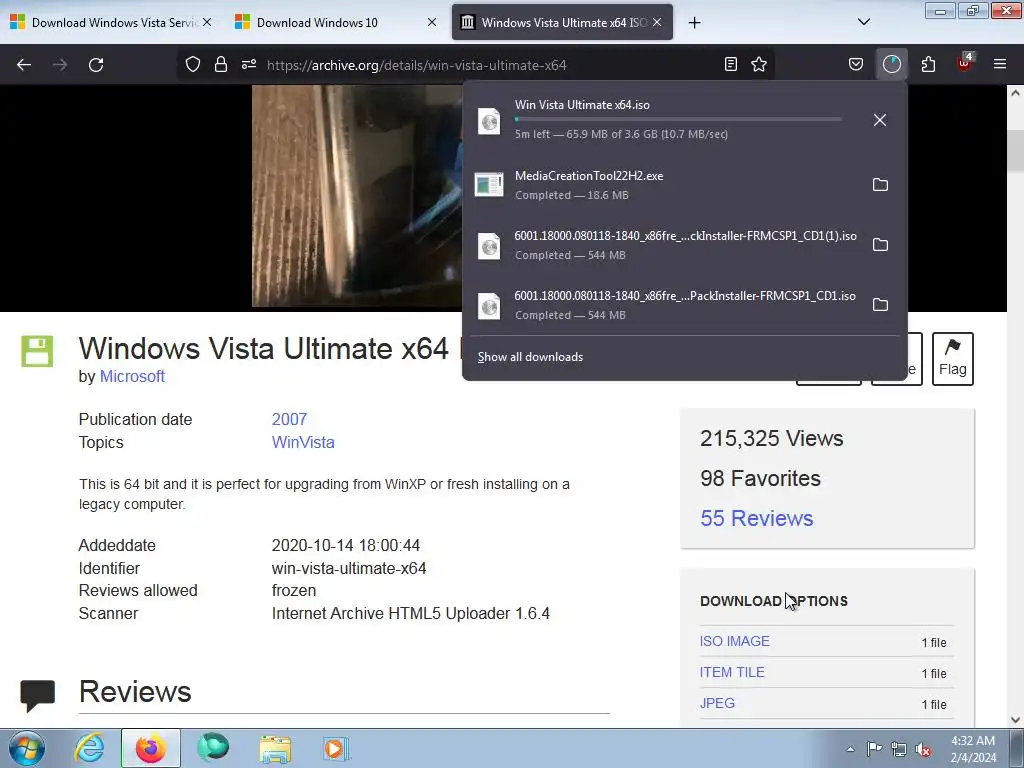Show MediaCreationTool22H2.exe in folder
Screen dimensions: 1024x768
click(880, 185)
